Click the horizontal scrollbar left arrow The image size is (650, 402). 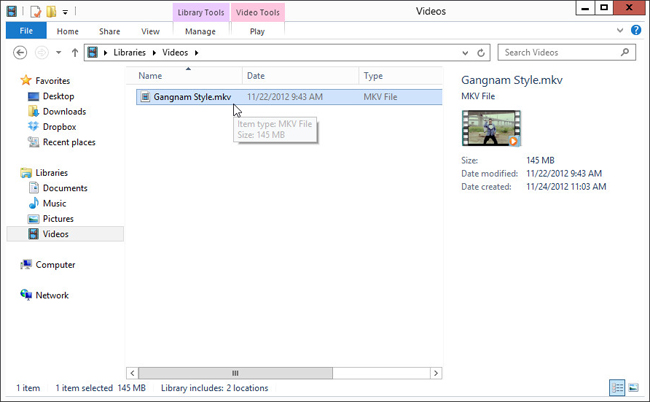pyautogui.click(x=132, y=373)
